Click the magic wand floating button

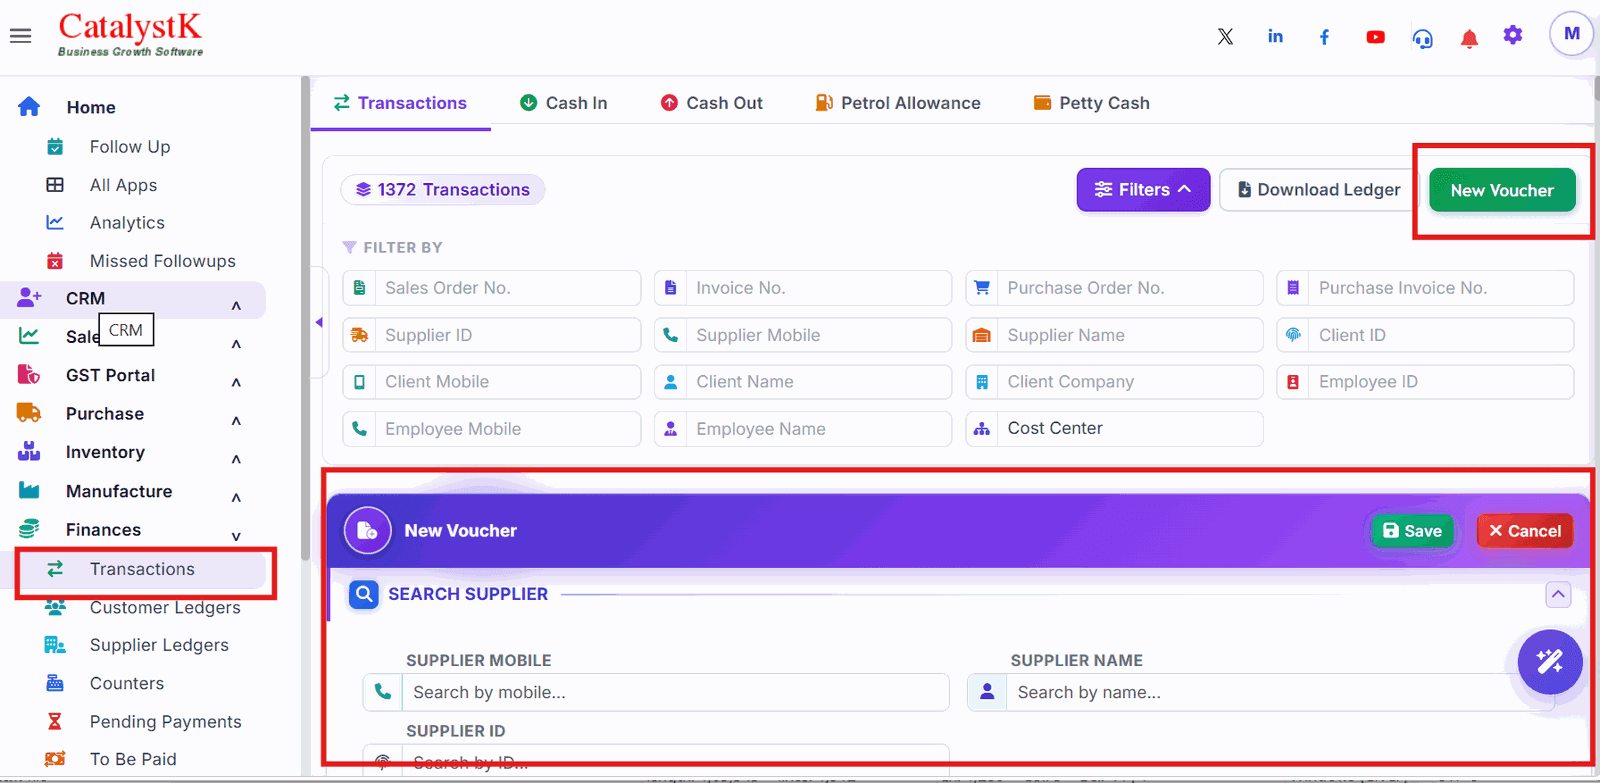coord(1549,661)
